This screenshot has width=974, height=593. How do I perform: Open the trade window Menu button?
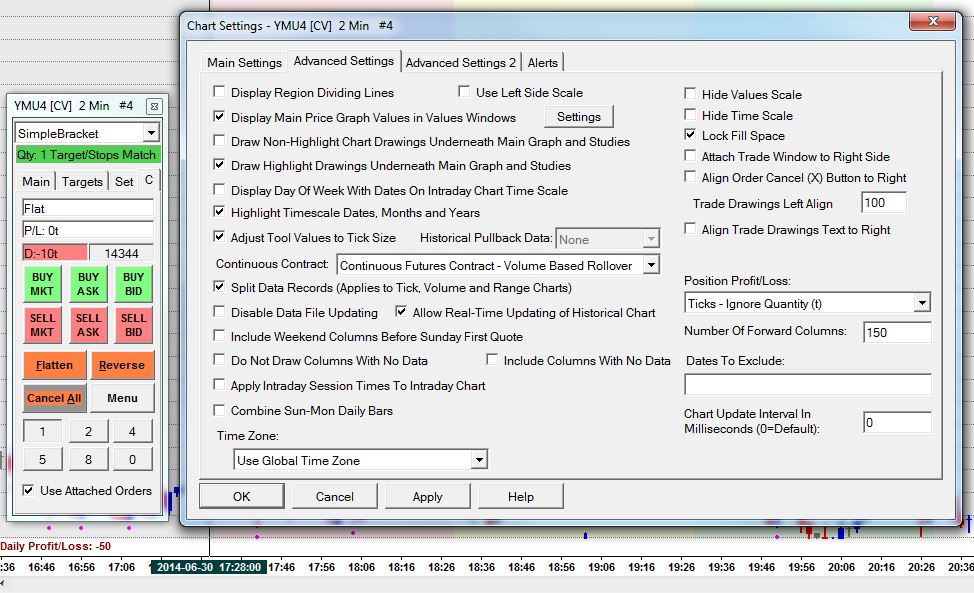pos(122,398)
